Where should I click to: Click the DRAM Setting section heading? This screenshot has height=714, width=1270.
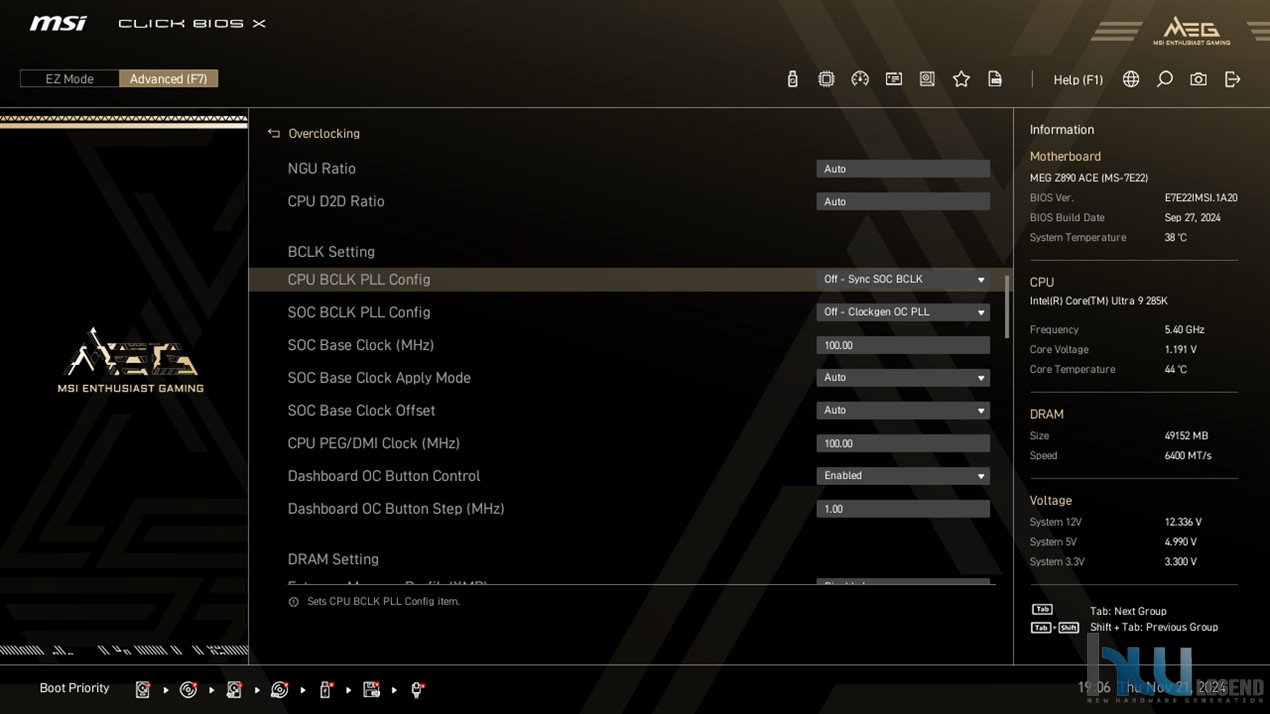[333, 559]
